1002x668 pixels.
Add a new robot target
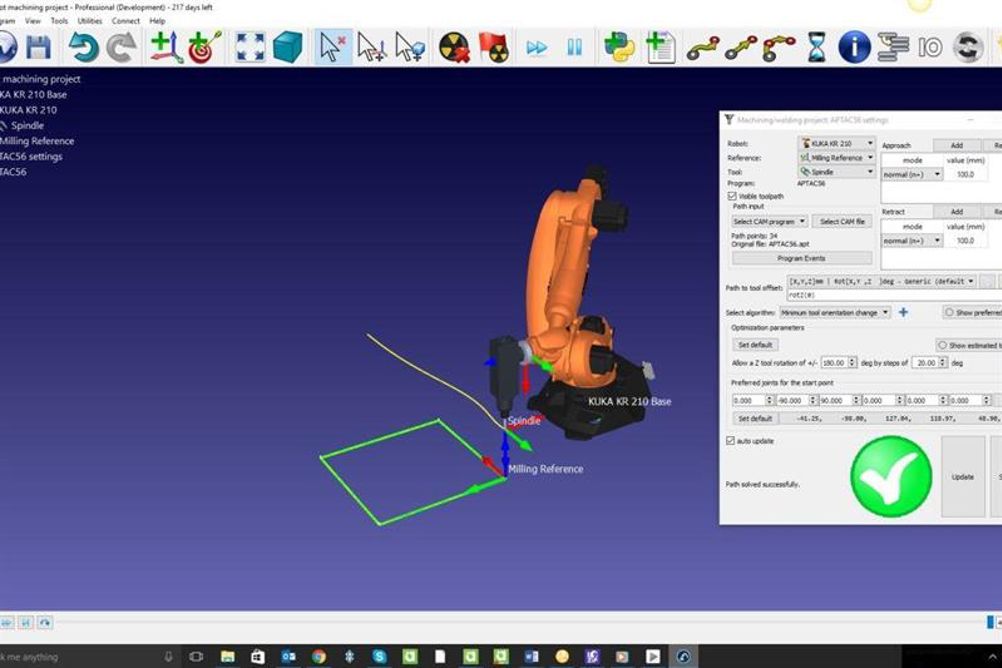[205, 47]
